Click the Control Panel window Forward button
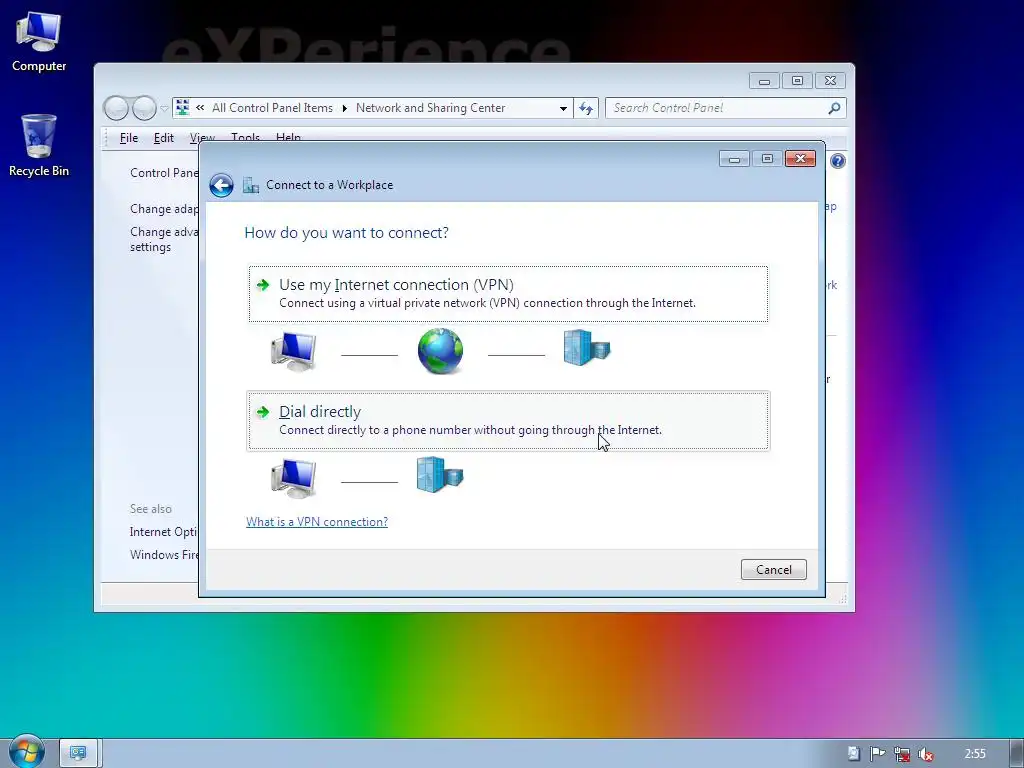The width and height of the screenshot is (1024, 768). pyautogui.click(x=144, y=108)
